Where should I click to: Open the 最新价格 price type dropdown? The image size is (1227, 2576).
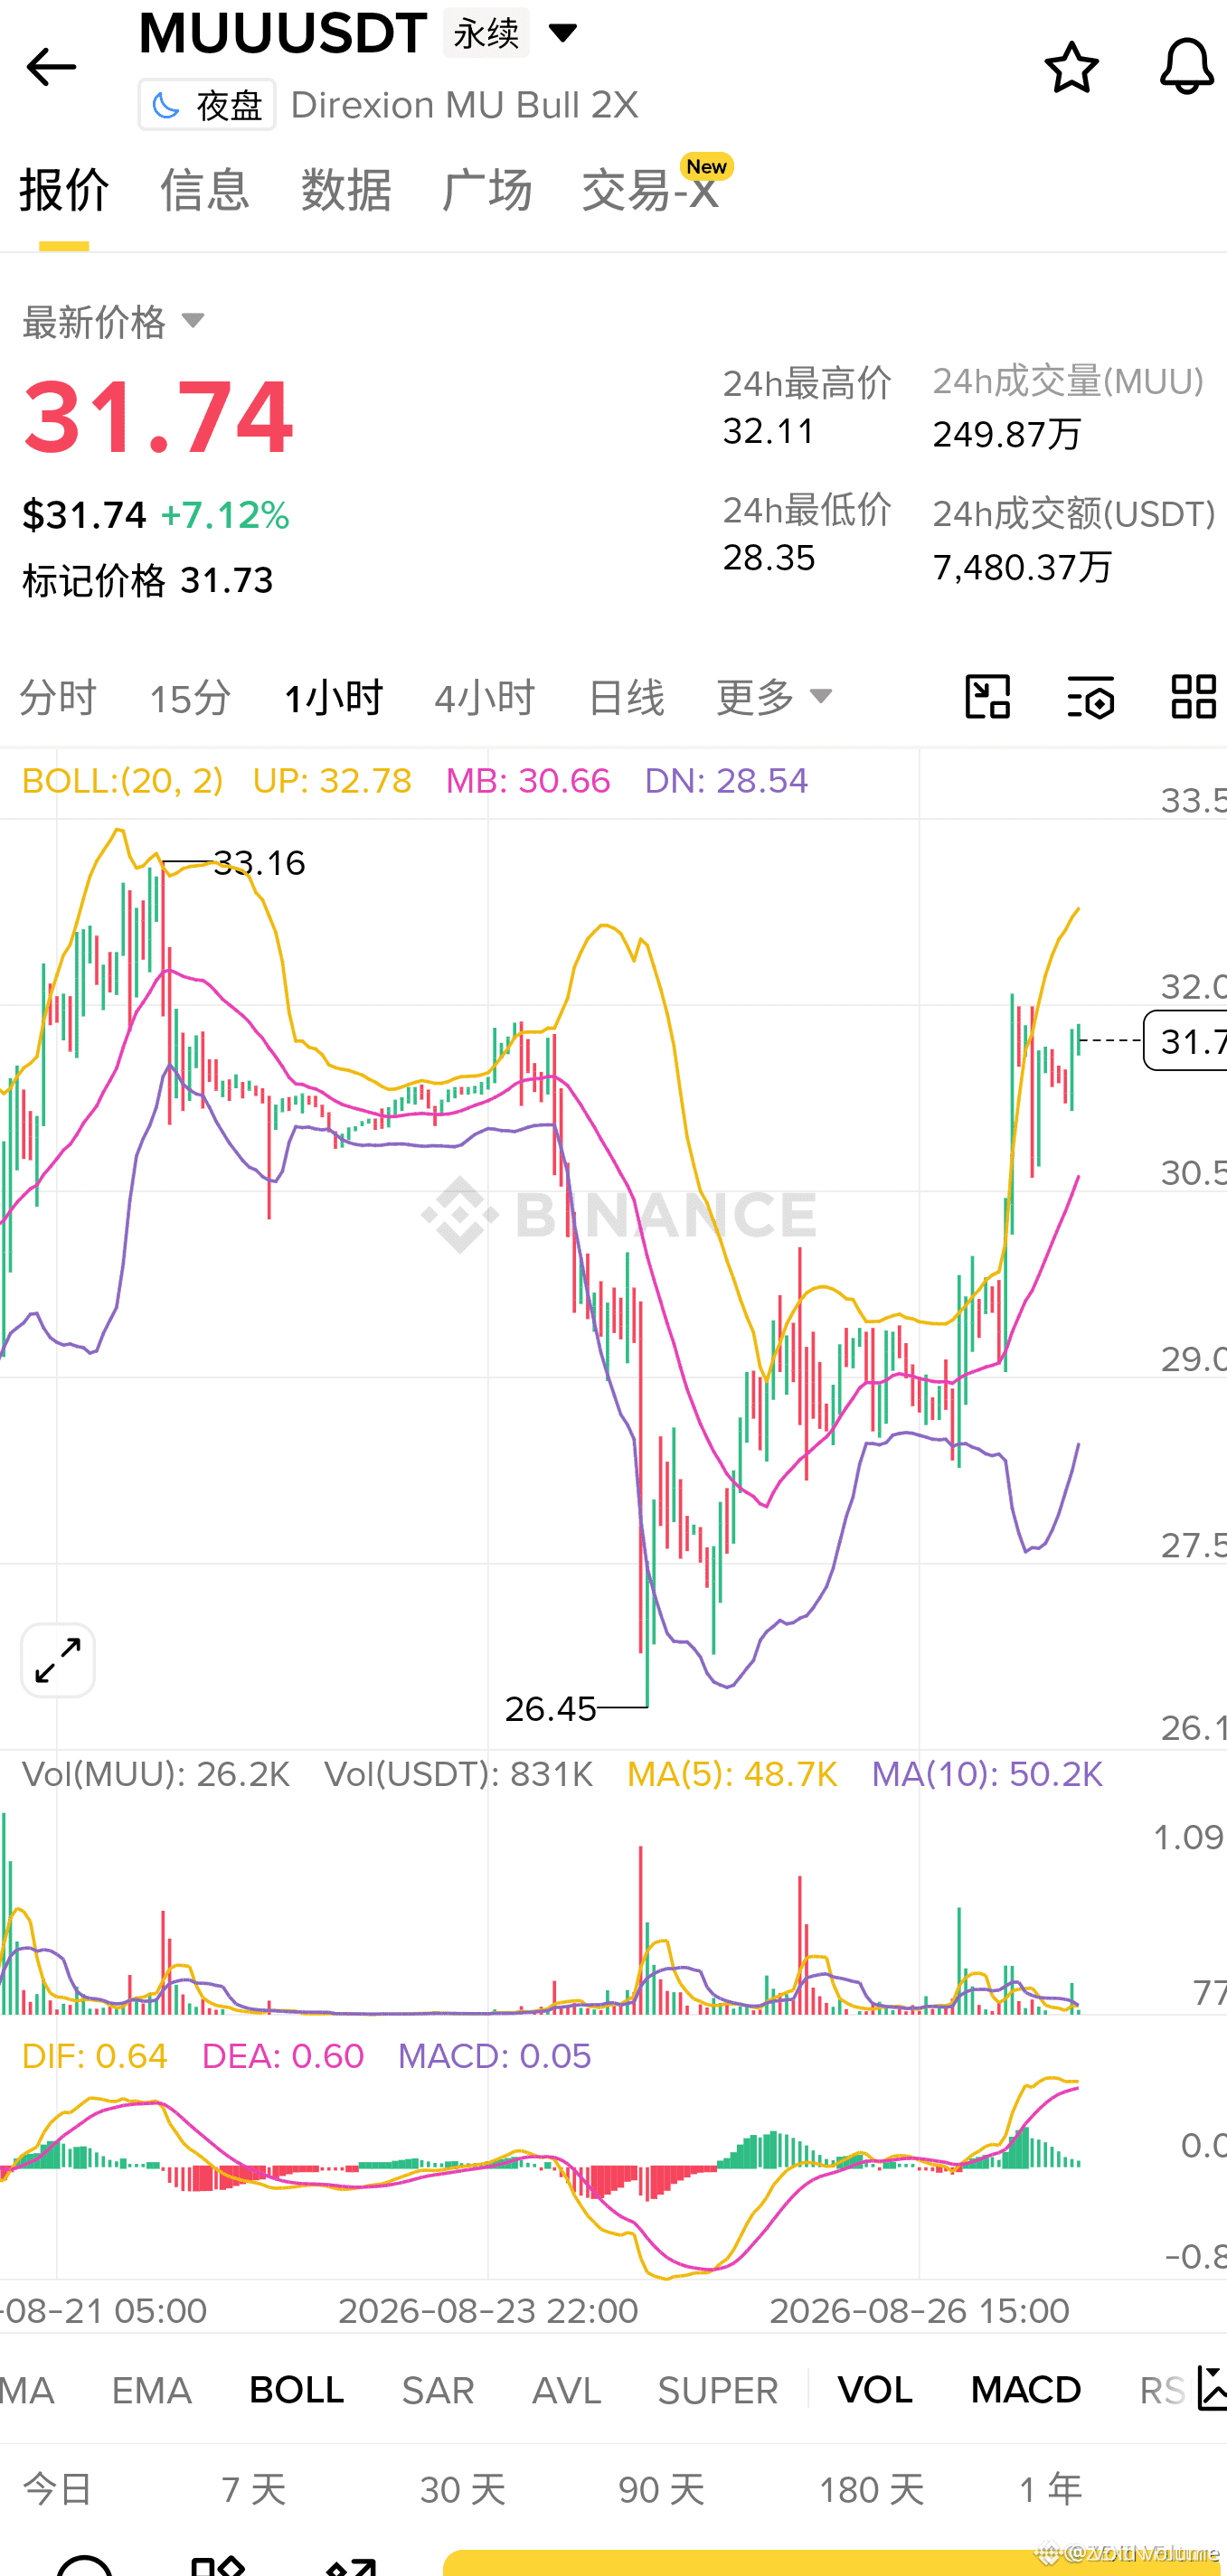click(113, 322)
